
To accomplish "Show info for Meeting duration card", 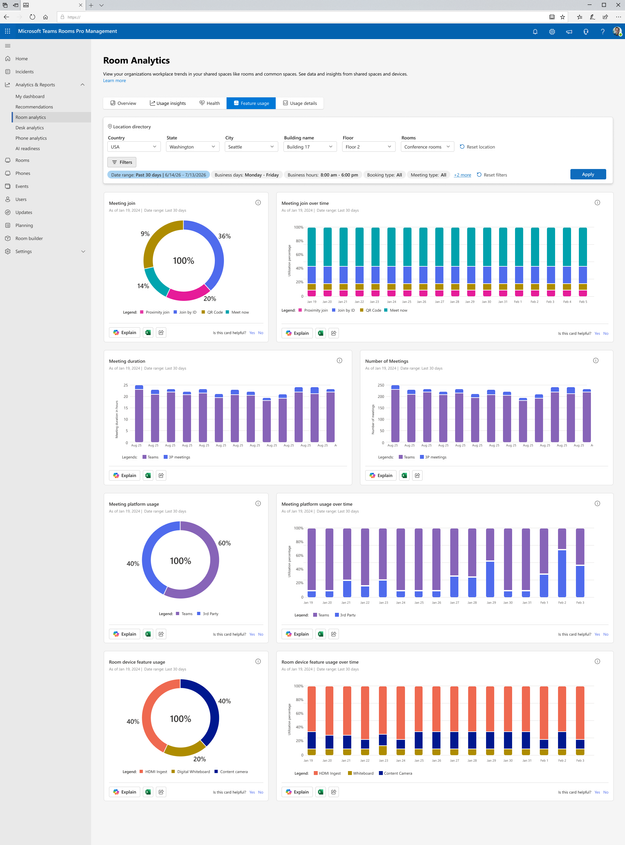I will coord(339,361).
